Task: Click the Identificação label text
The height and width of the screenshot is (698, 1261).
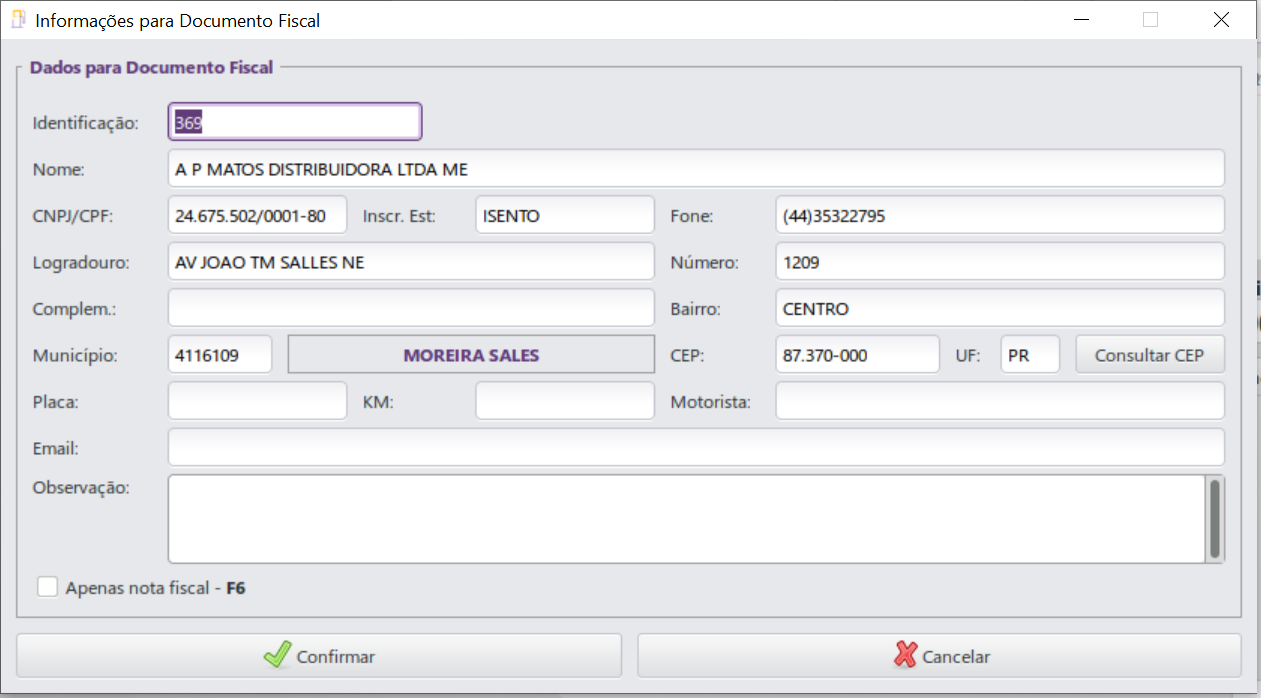Action: pos(86,123)
